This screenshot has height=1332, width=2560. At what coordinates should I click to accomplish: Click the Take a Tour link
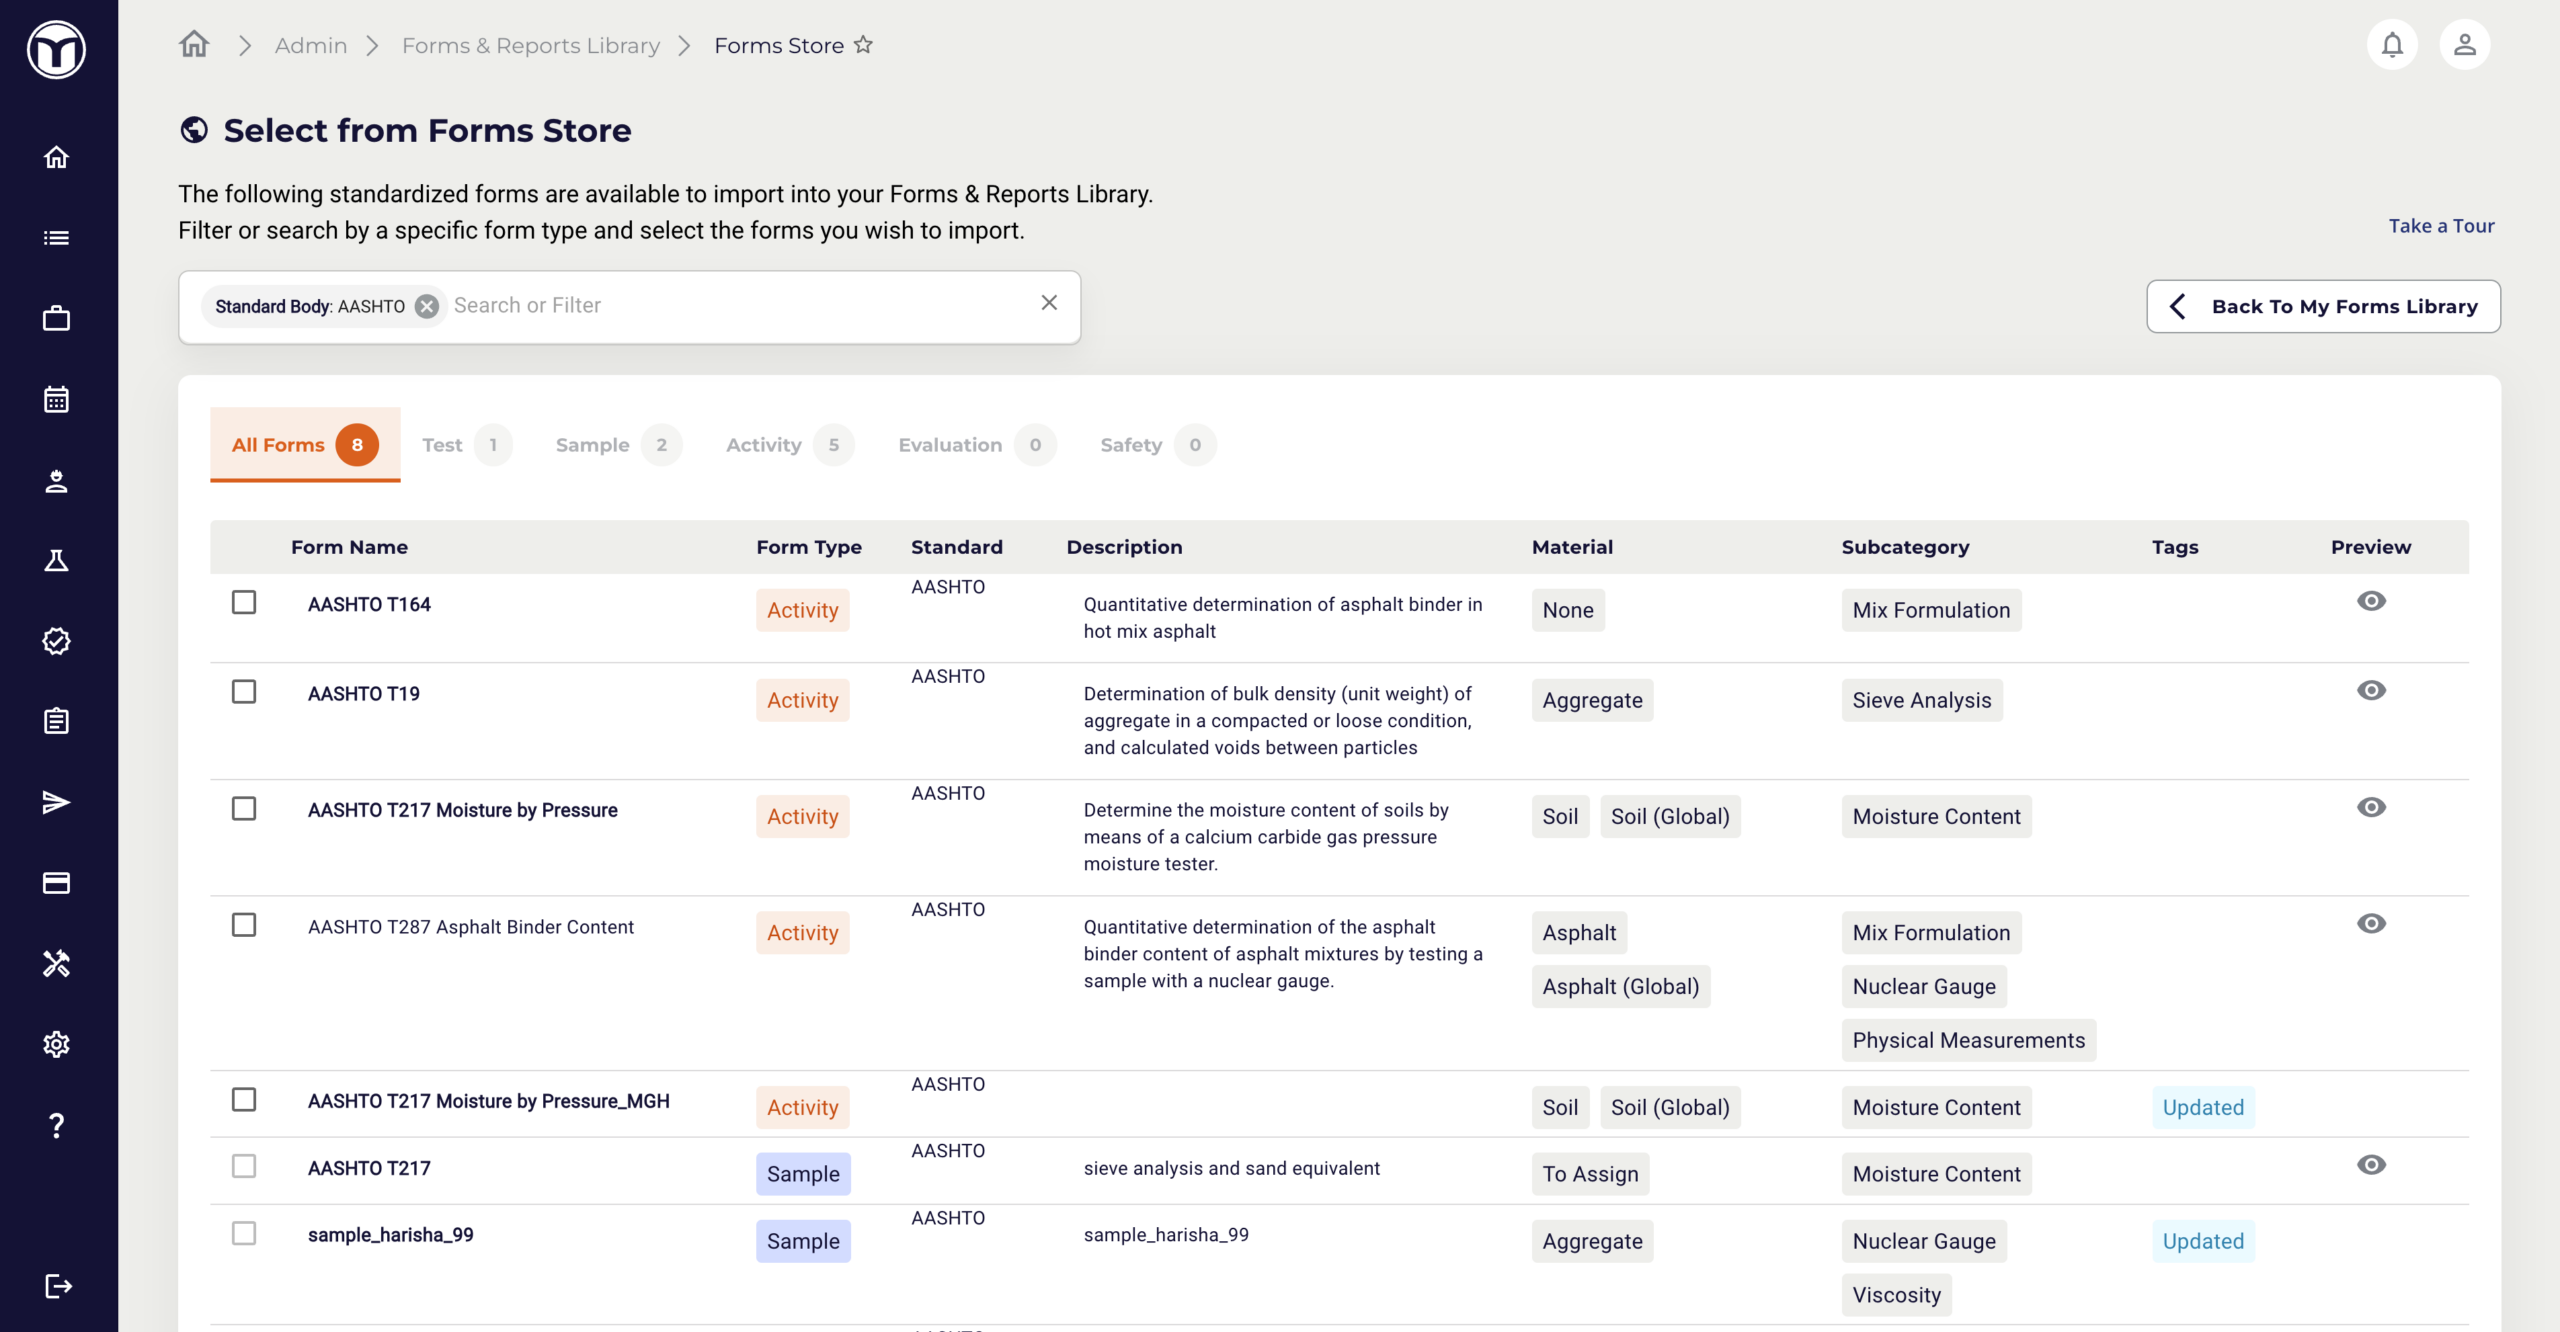(x=2441, y=226)
